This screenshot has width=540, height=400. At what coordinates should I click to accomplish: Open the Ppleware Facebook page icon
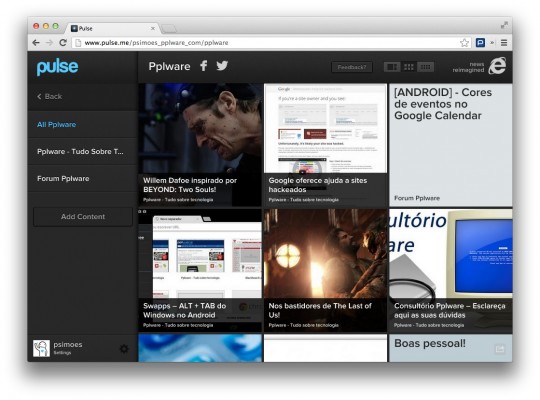pyautogui.click(x=204, y=65)
